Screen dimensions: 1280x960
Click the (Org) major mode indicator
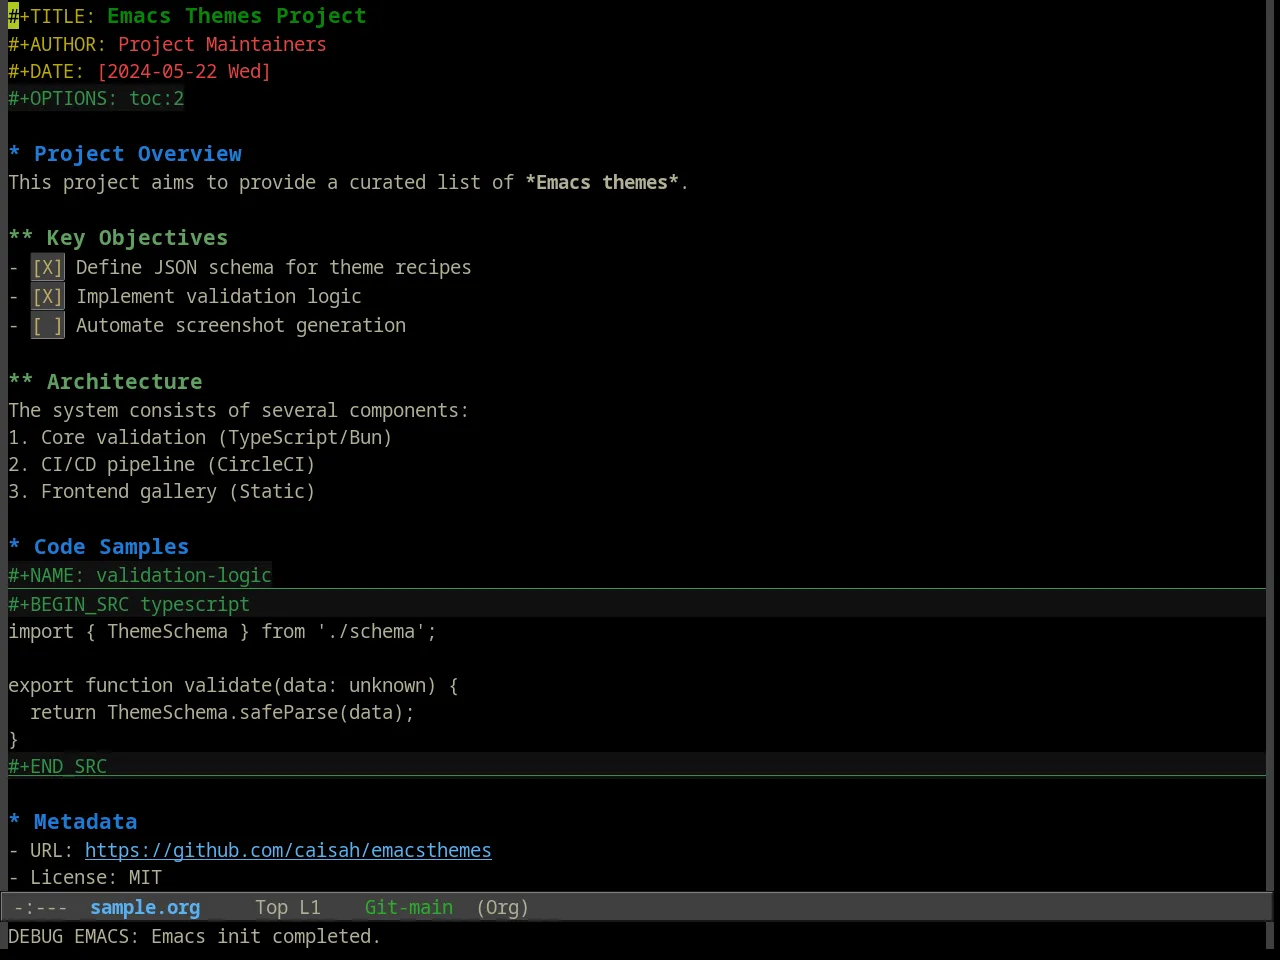pos(503,908)
